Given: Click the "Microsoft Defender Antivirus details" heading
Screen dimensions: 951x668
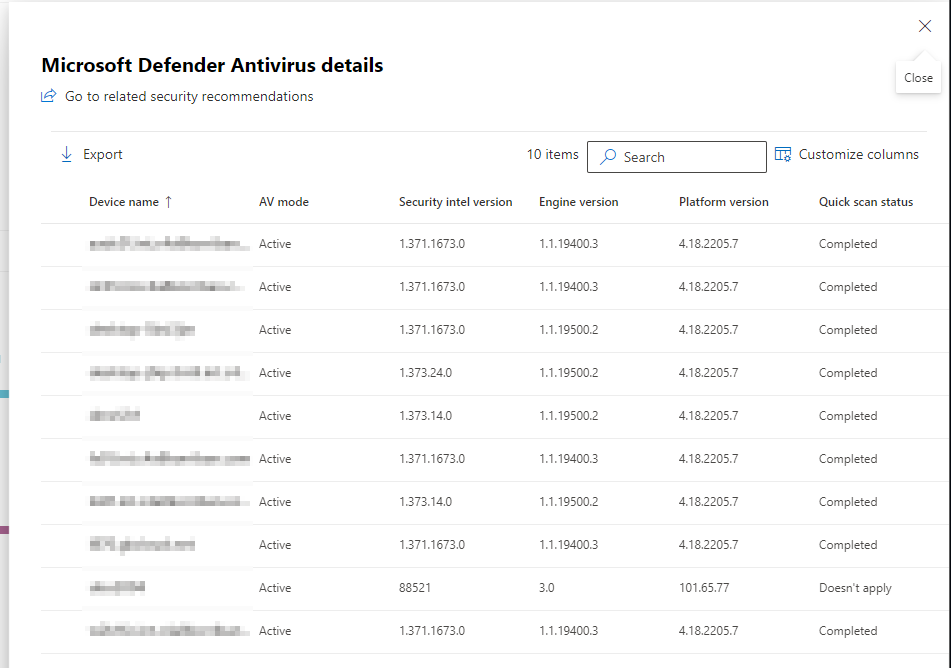Looking at the screenshot, I should pos(212,65).
